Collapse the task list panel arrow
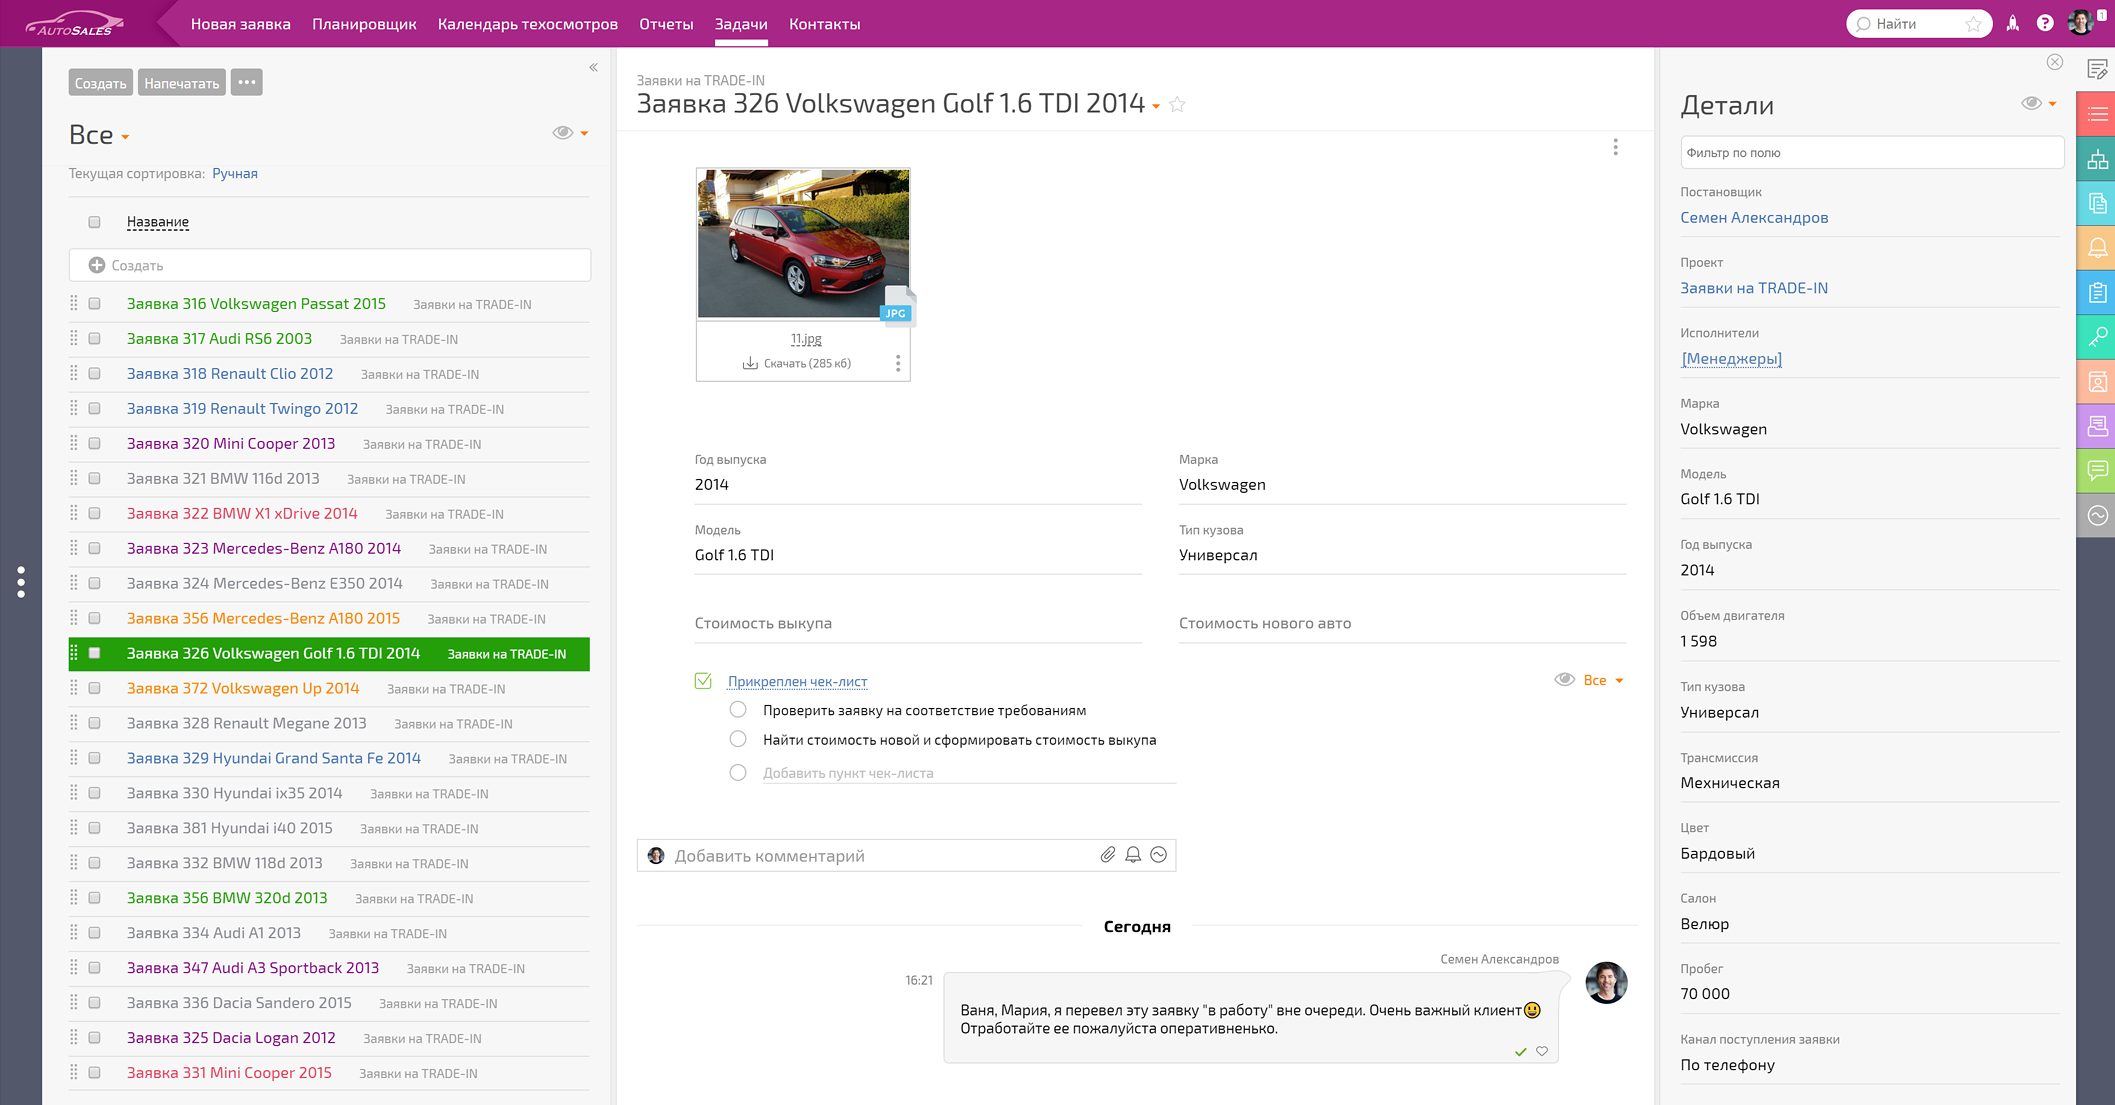This screenshot has width=2115, height=1105. click(593, 68)
